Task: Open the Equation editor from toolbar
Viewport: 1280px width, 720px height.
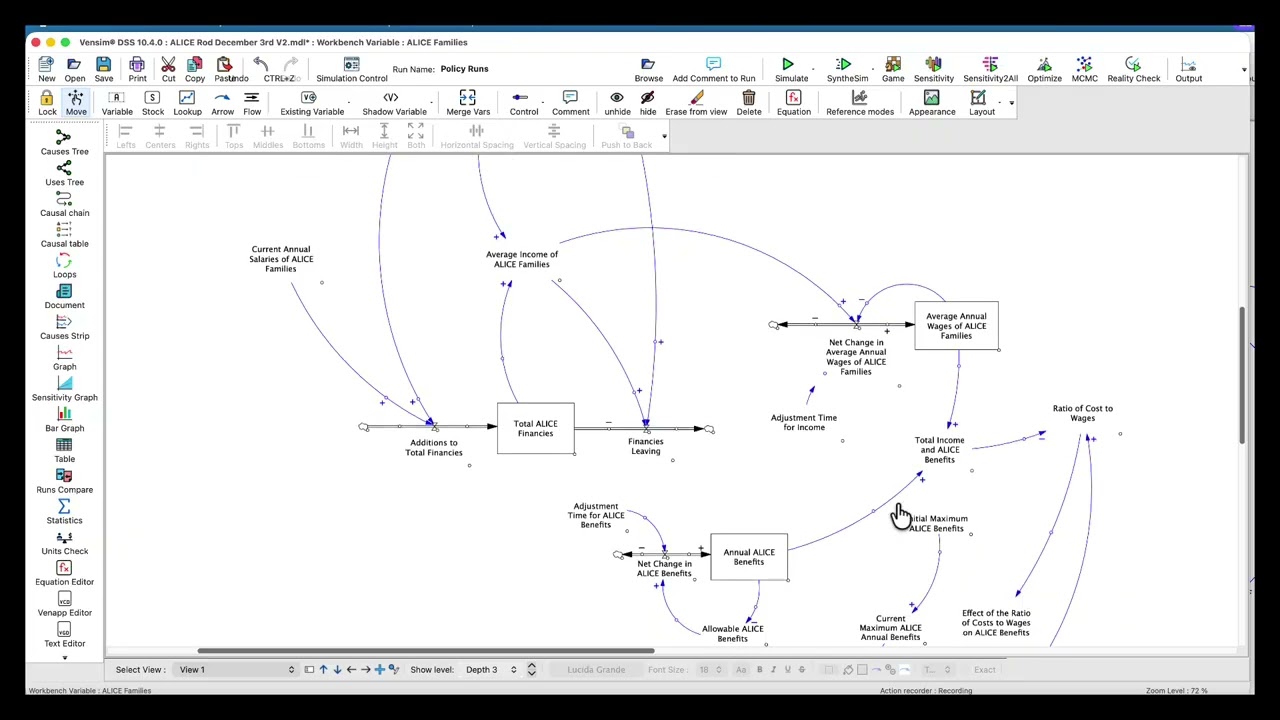Action: [793, 103]
